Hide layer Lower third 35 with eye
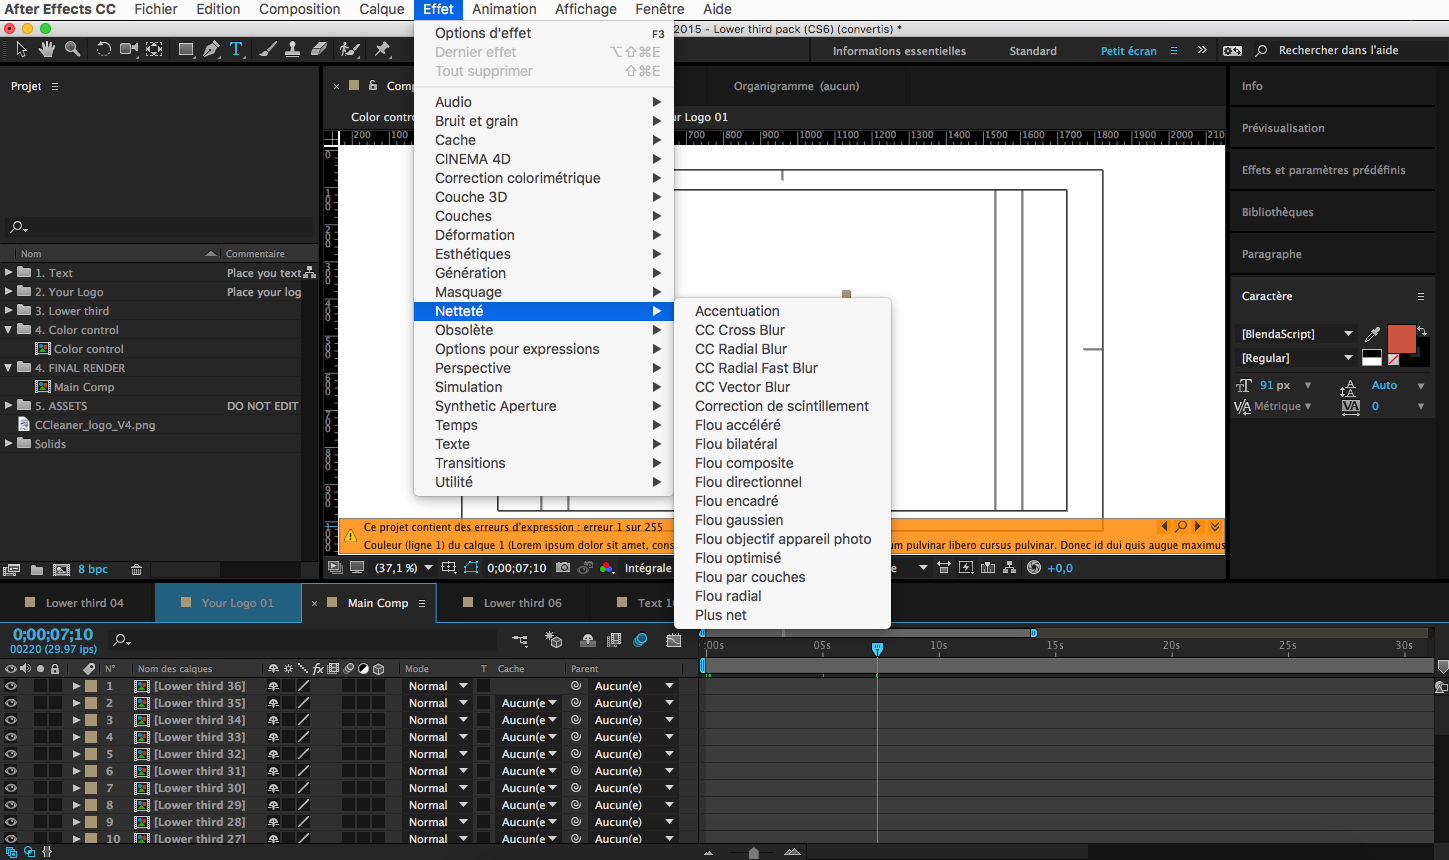This screenshot has height=860, width=1449. click(x=11, y=703)
